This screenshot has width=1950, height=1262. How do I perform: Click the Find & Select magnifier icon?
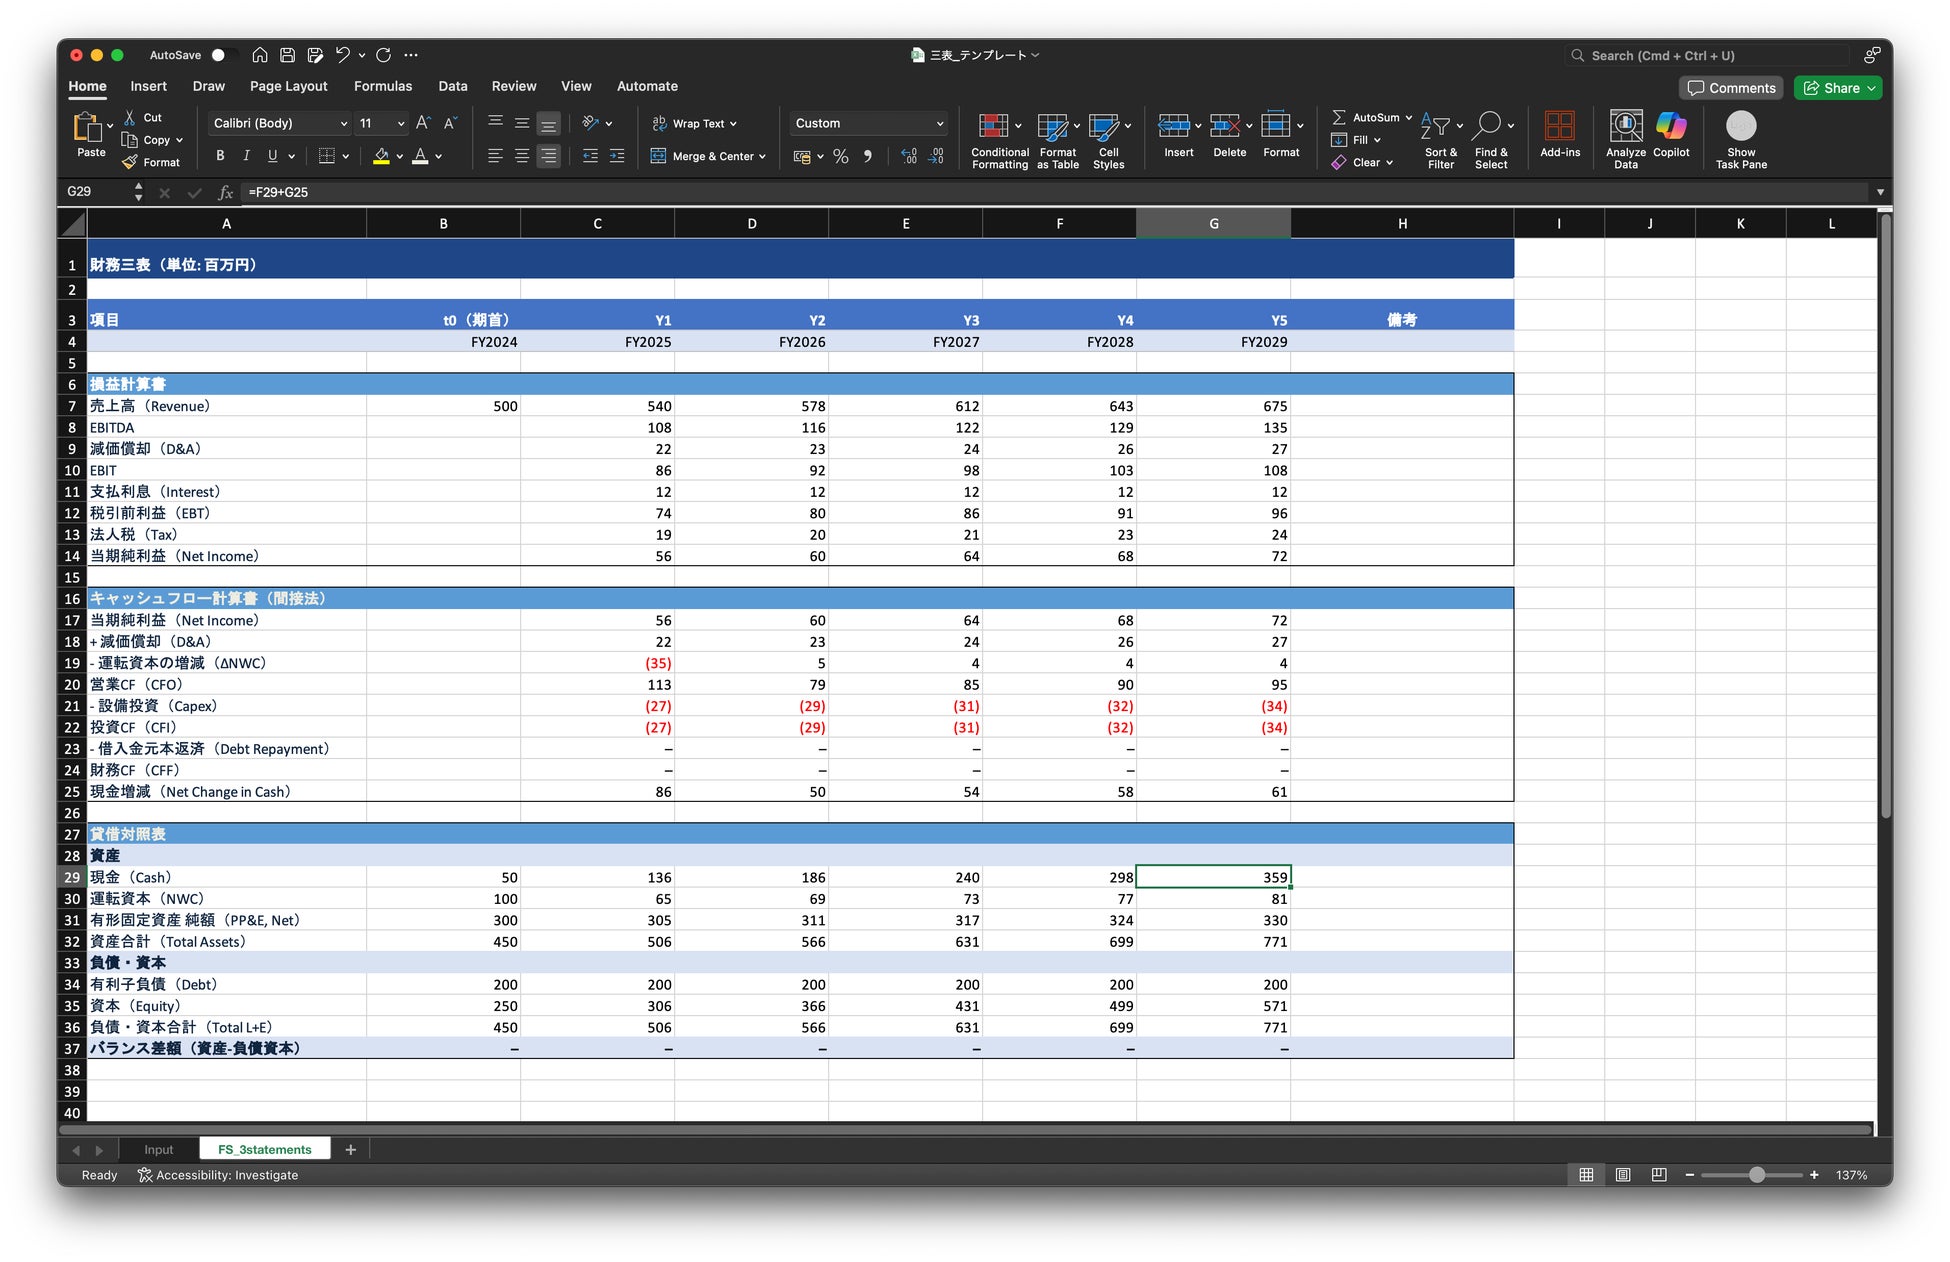(1488, 125)
